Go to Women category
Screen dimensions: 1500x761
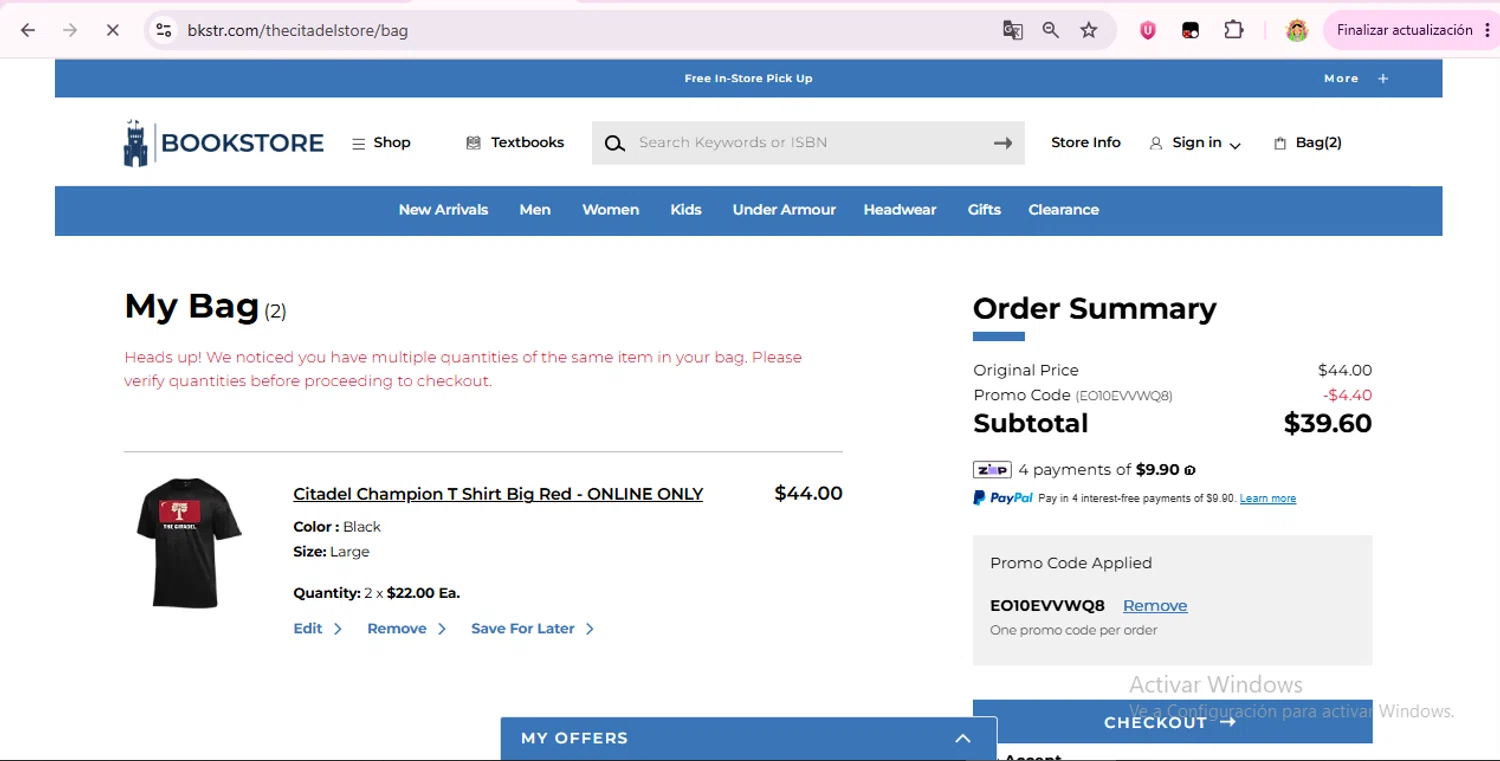[610, 210]
